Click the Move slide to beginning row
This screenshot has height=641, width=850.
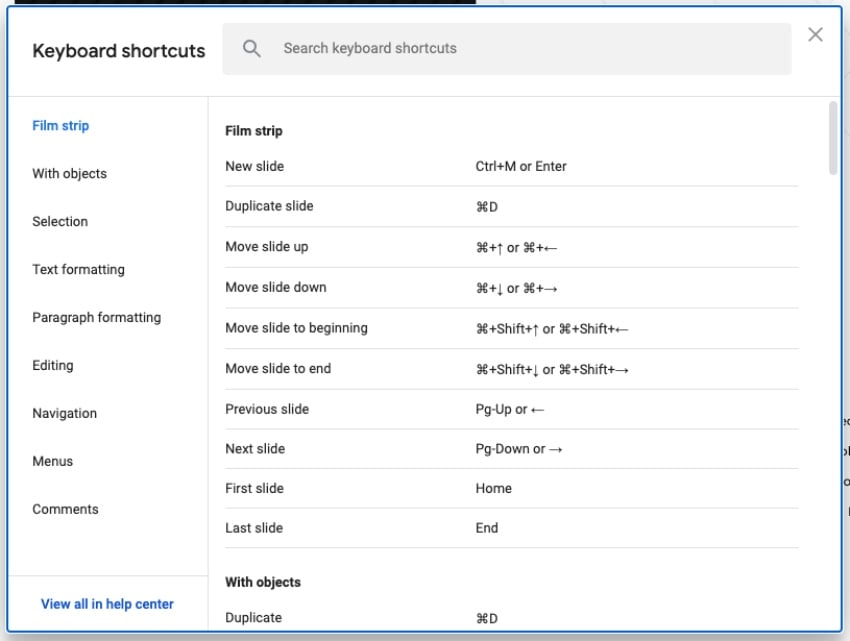click(x=511, y=328)
